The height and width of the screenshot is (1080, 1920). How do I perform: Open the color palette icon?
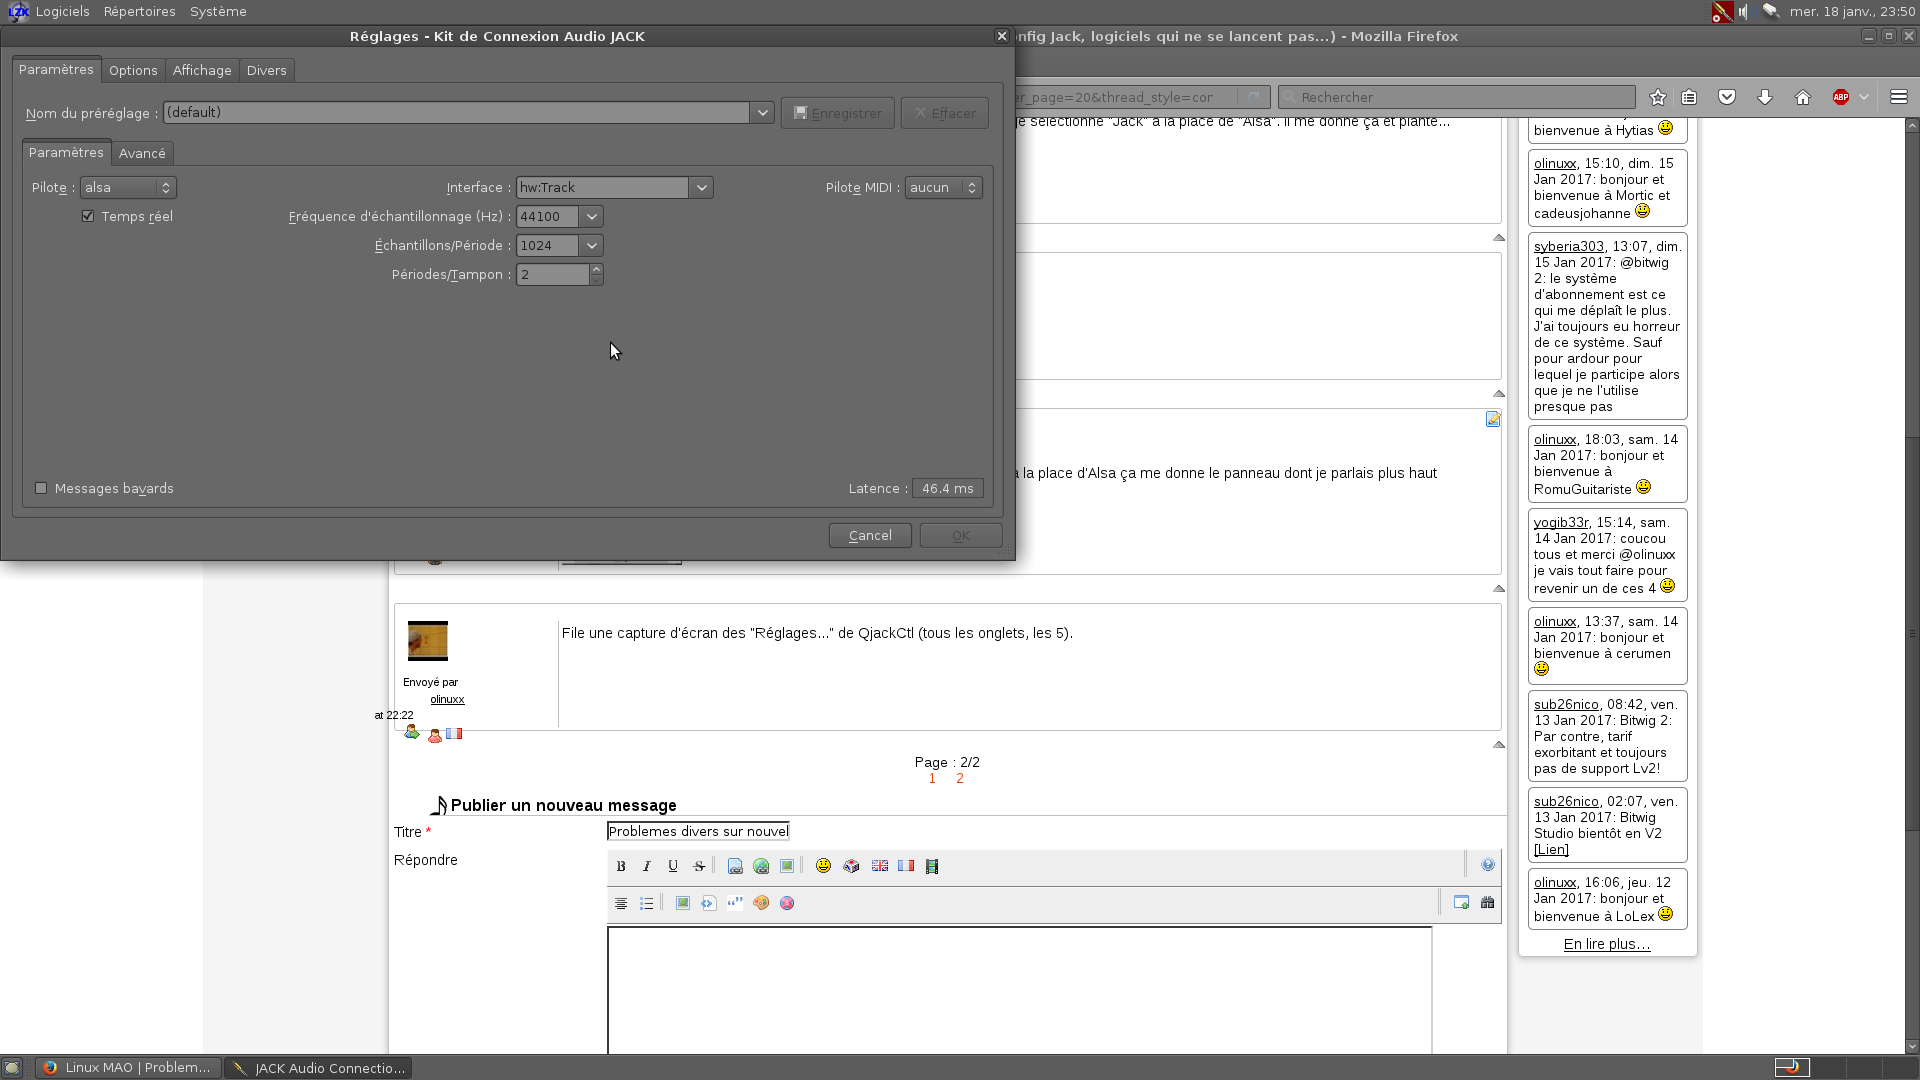coord(761,903)
